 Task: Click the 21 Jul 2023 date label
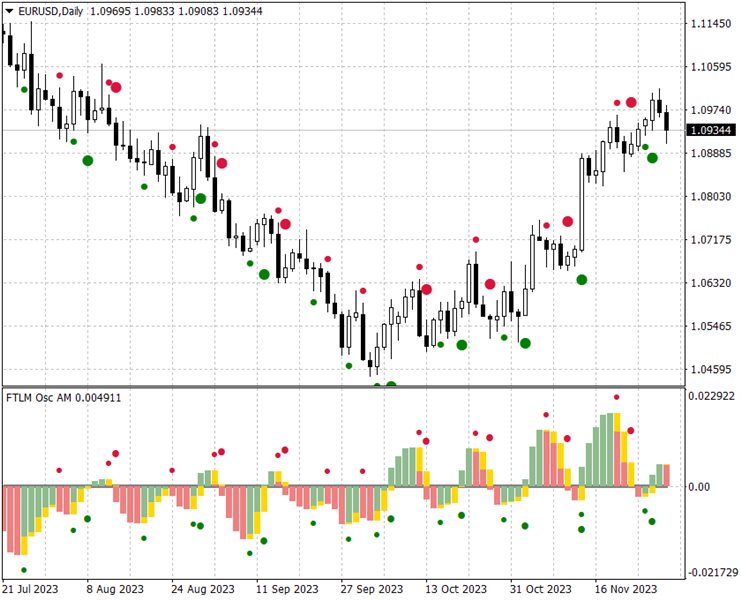[30, 589]
